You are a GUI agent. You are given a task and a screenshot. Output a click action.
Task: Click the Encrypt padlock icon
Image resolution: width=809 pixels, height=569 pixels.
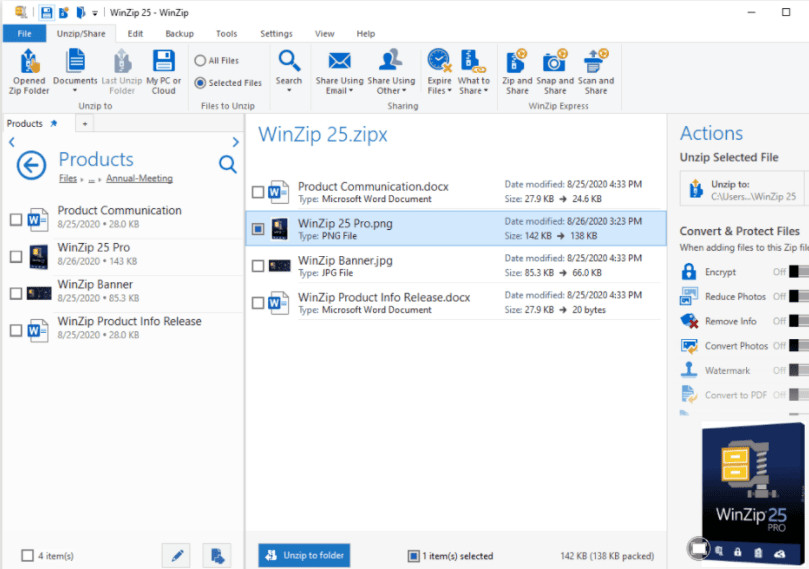[x=689, y=271]
